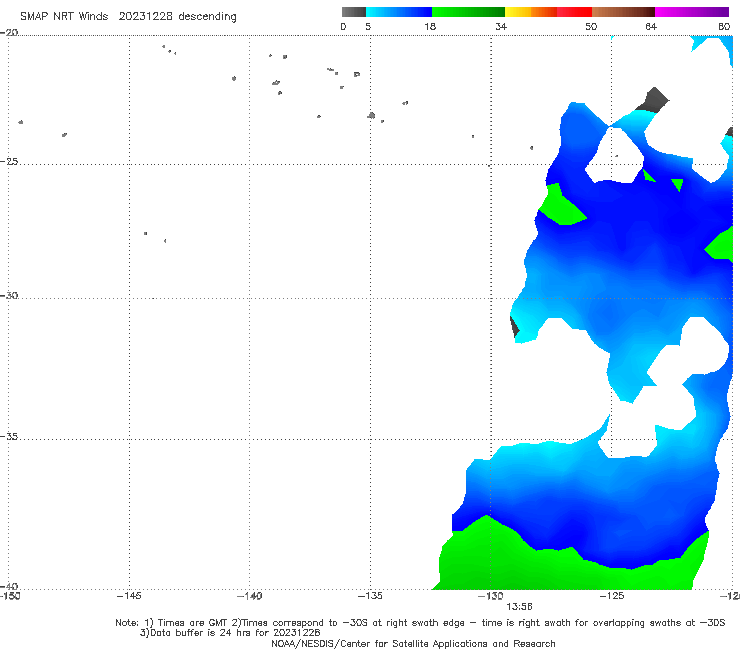Click the 'SMAP NRT Winds 20231228 descending' title
740x650 pixels.
(x=128, y=16)
